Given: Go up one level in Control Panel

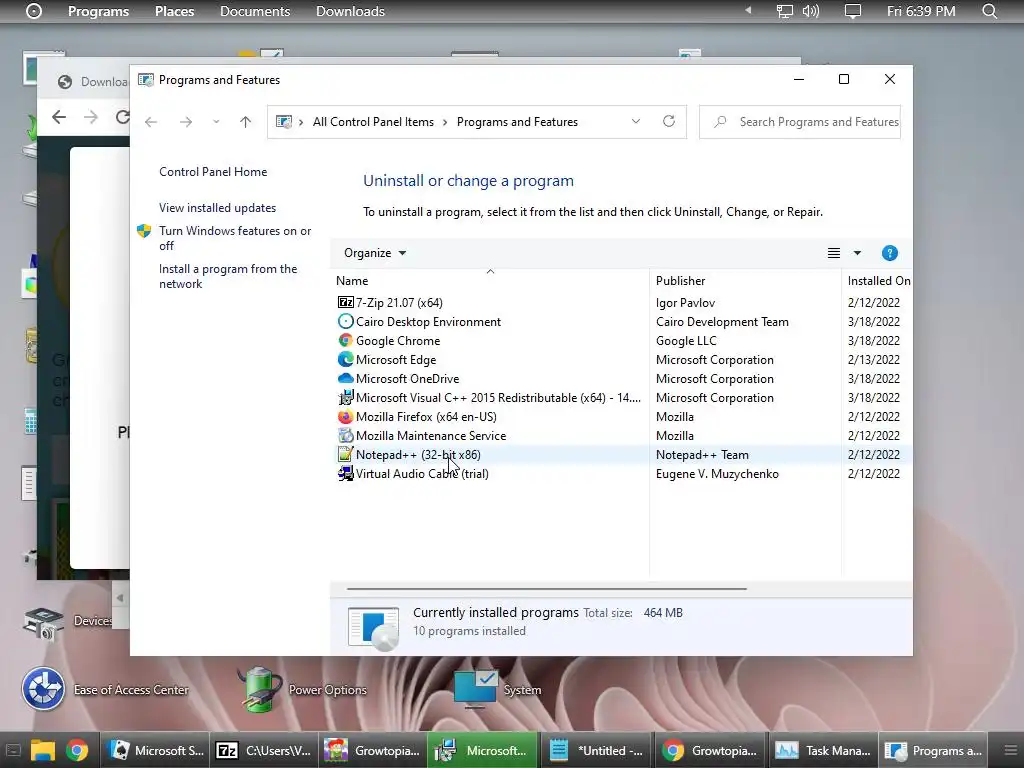Looking at the screenshot, I should [246, 121].
